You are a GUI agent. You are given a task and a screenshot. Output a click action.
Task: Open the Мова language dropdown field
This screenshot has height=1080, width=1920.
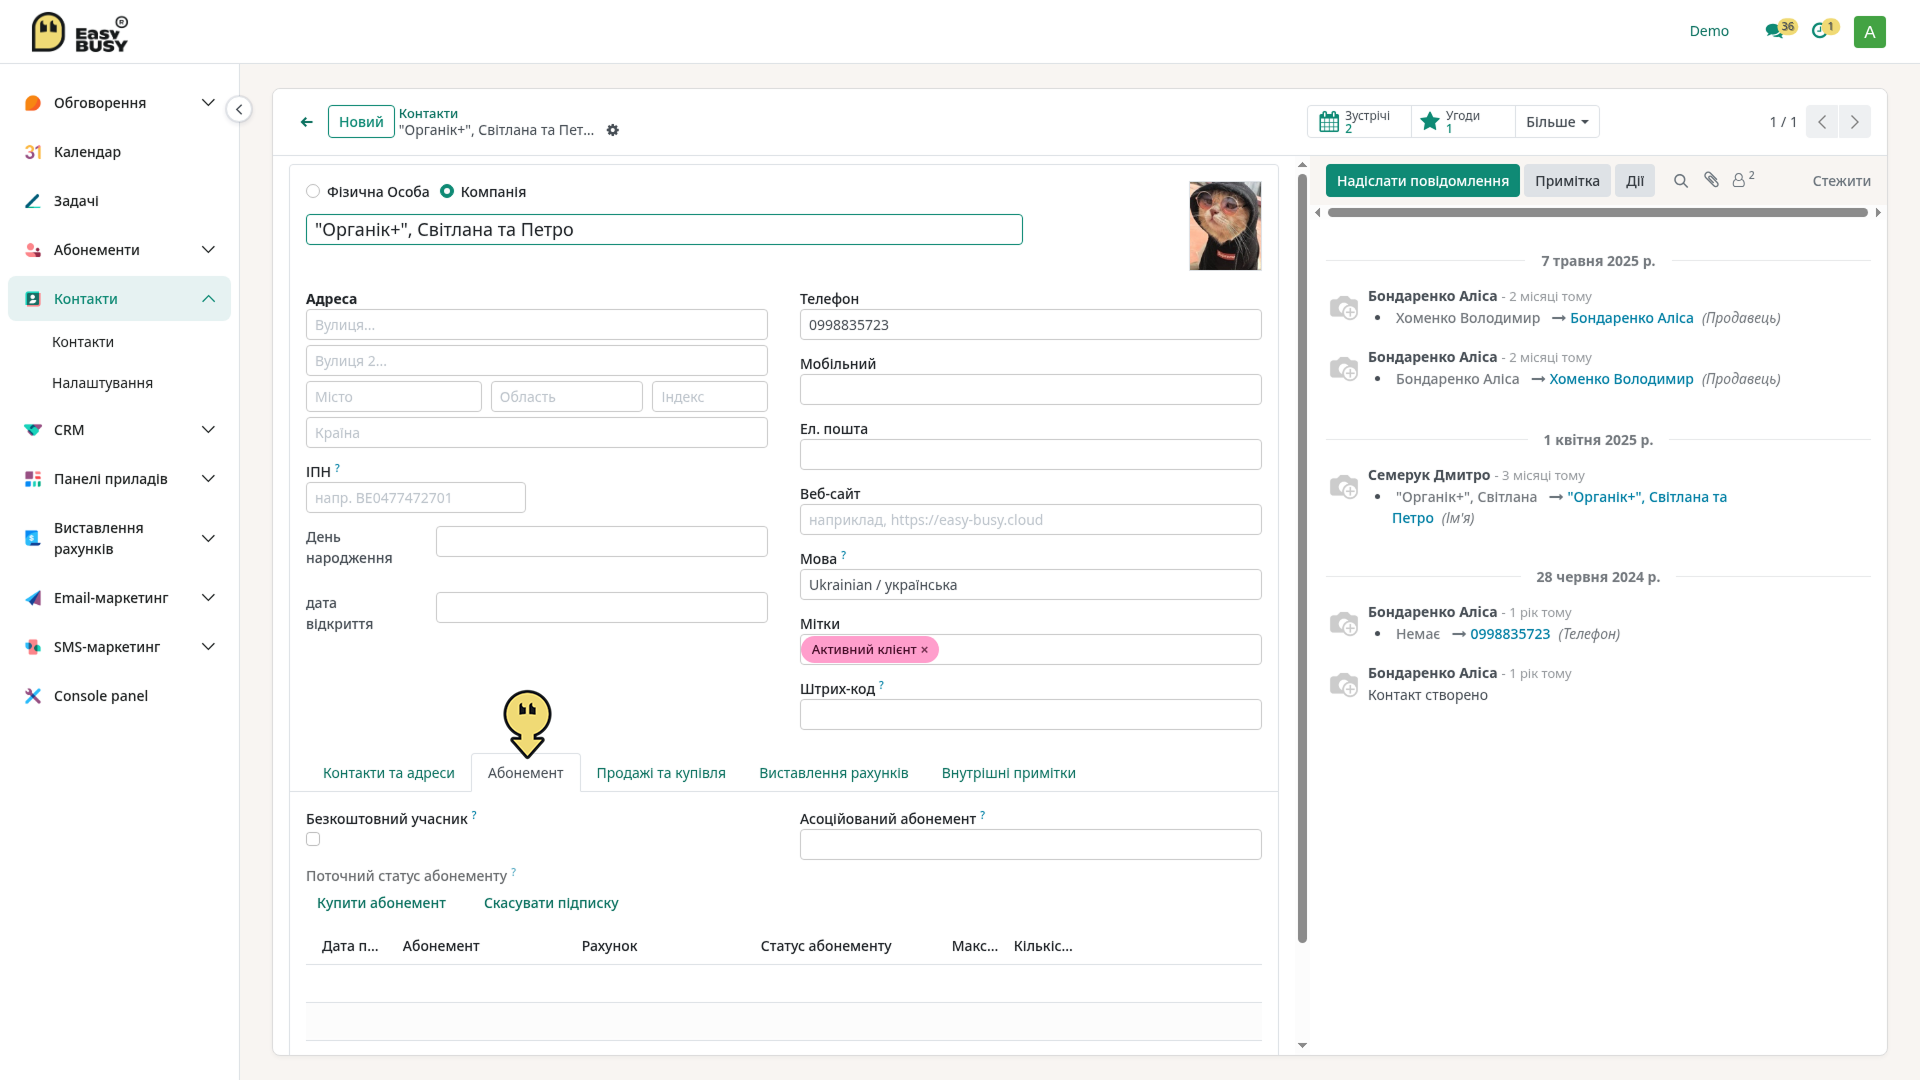tap(1030, 585)
